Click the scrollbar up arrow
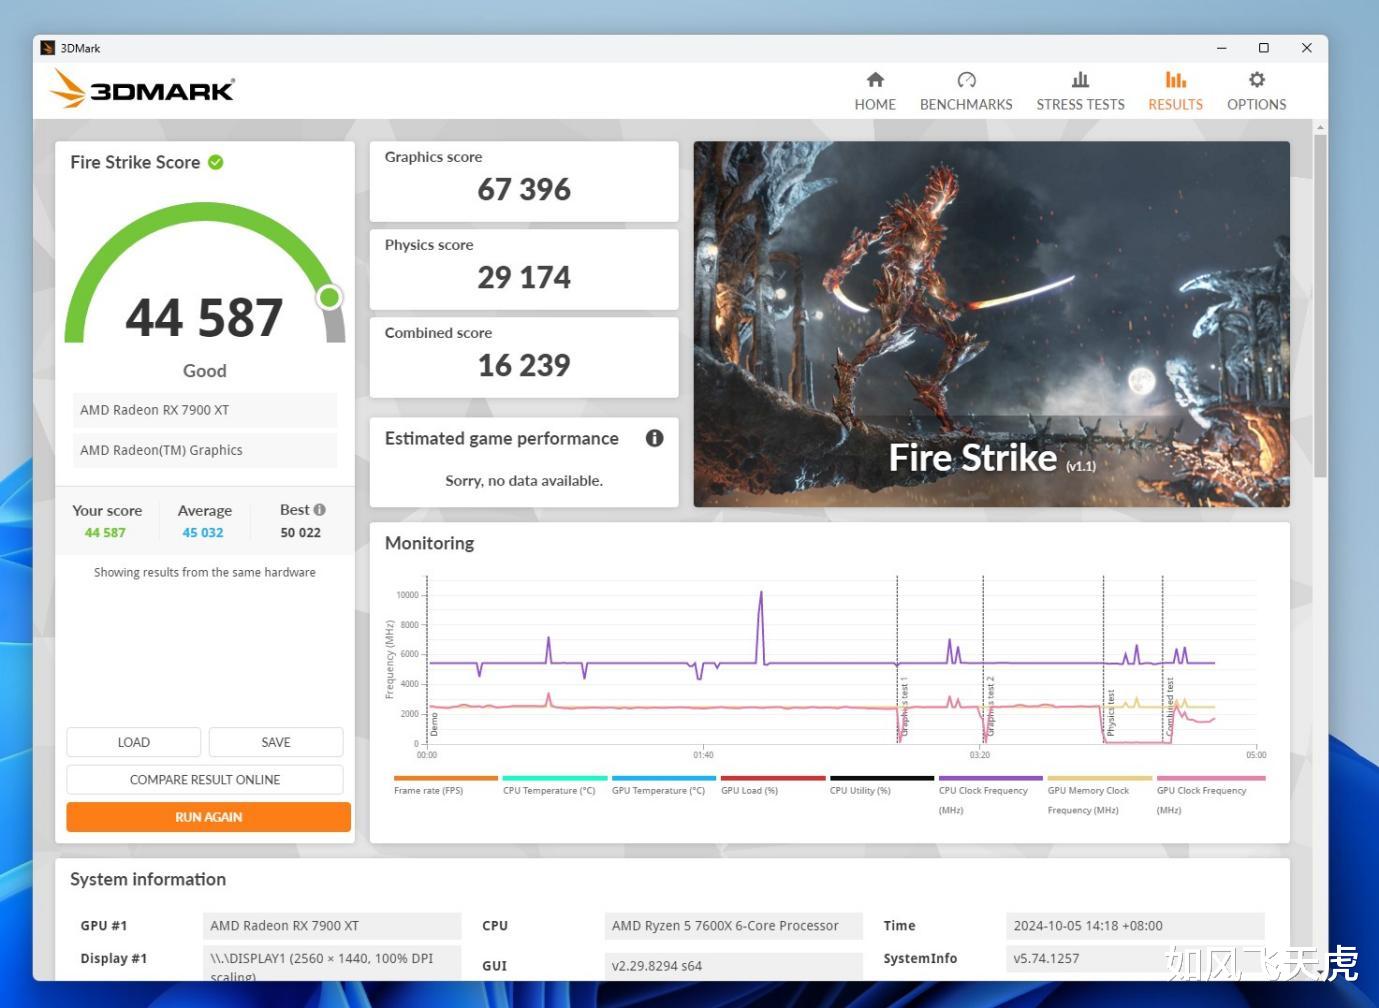The width and height of the screenshot is (1379, 1008). pos(1320,128)
